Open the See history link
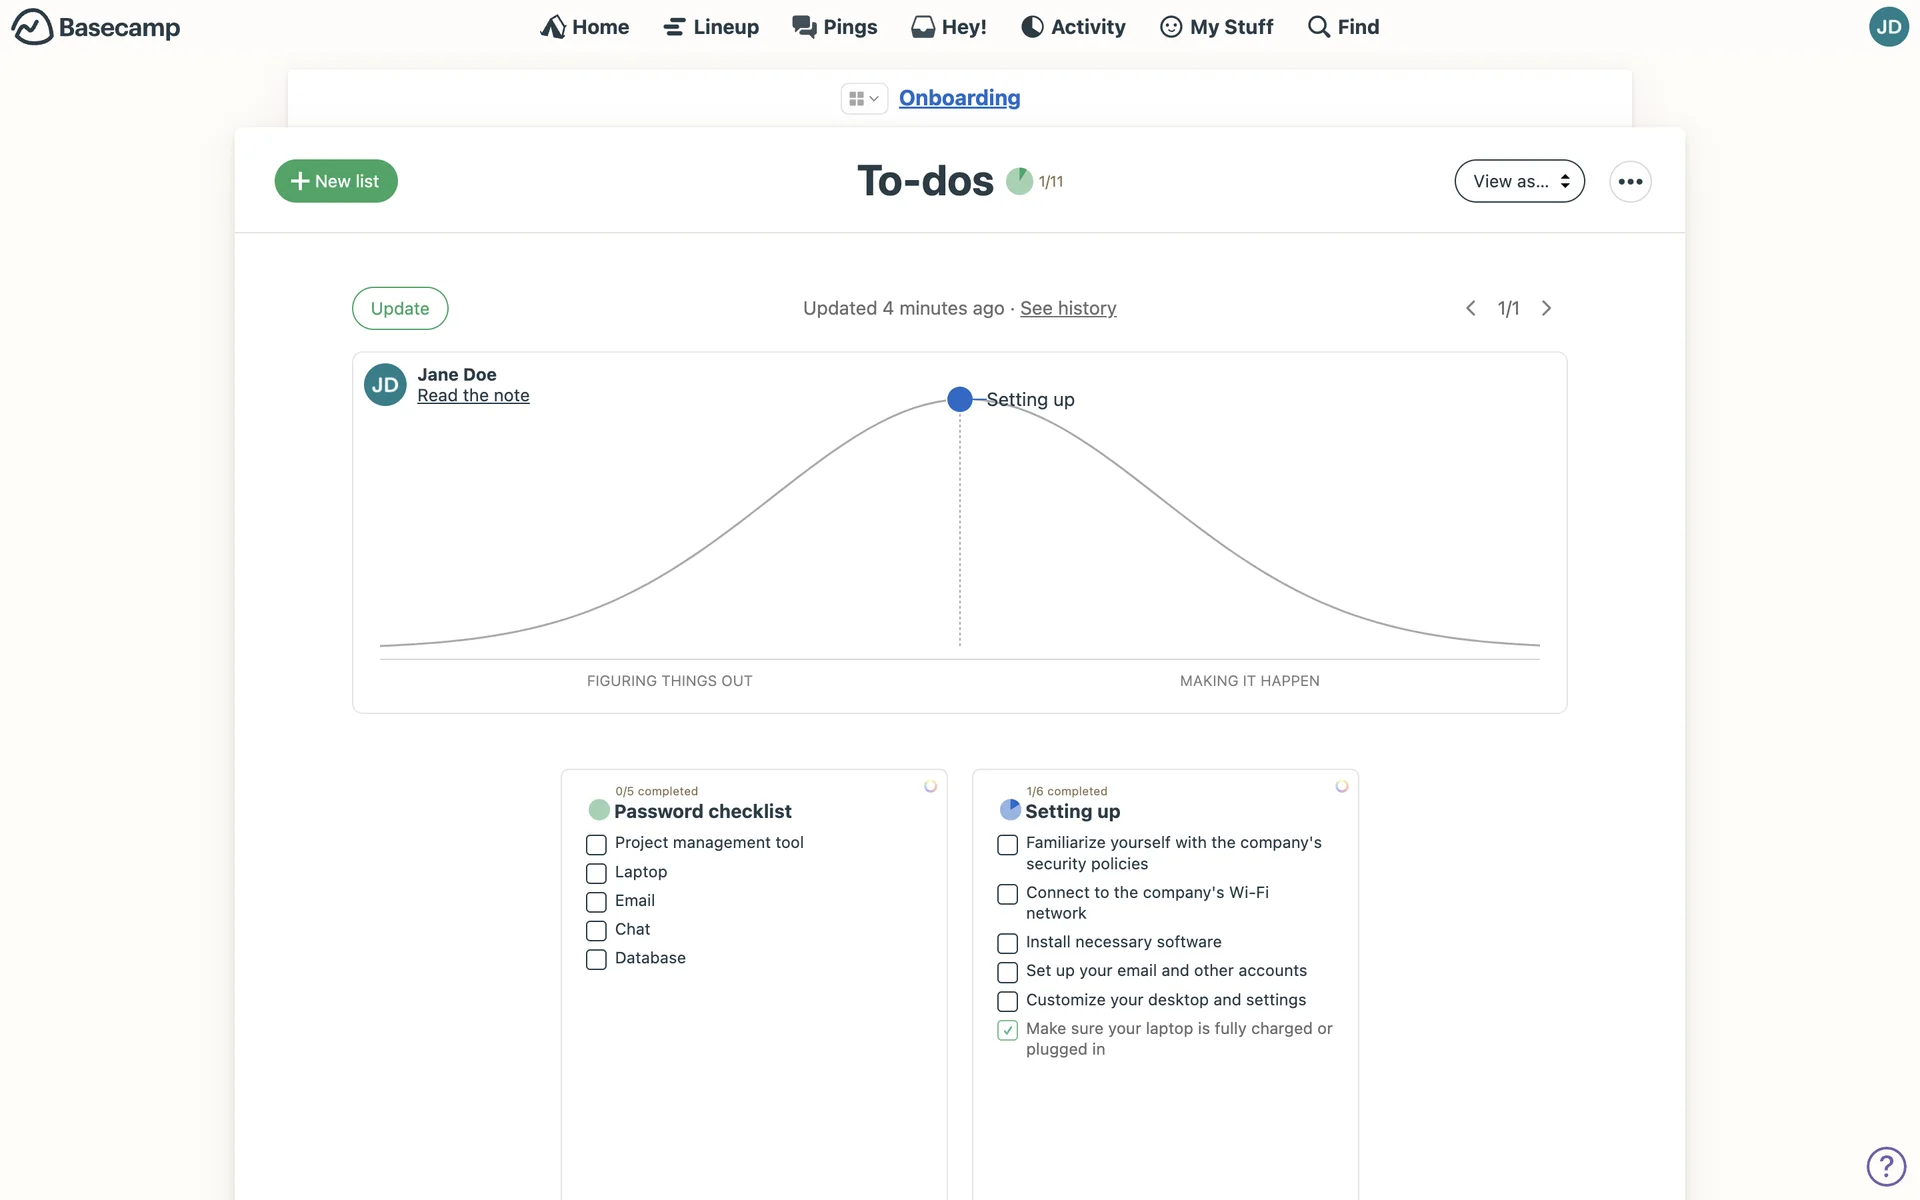 1068,308
